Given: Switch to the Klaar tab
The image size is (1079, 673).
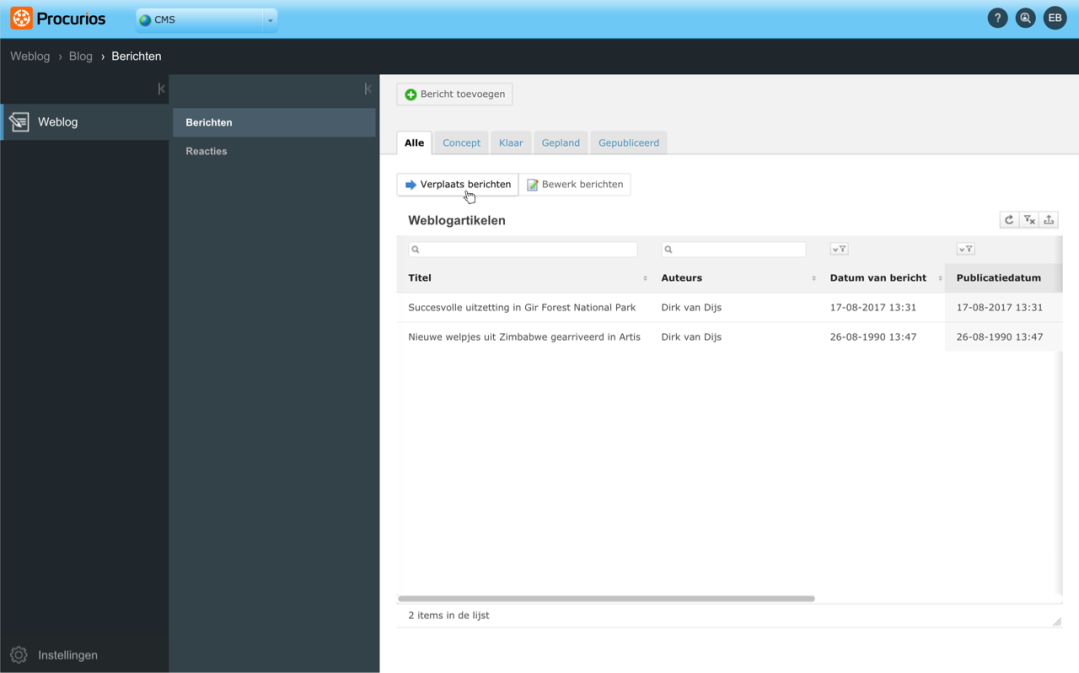Looking at the screenshot, I should 511,143.
